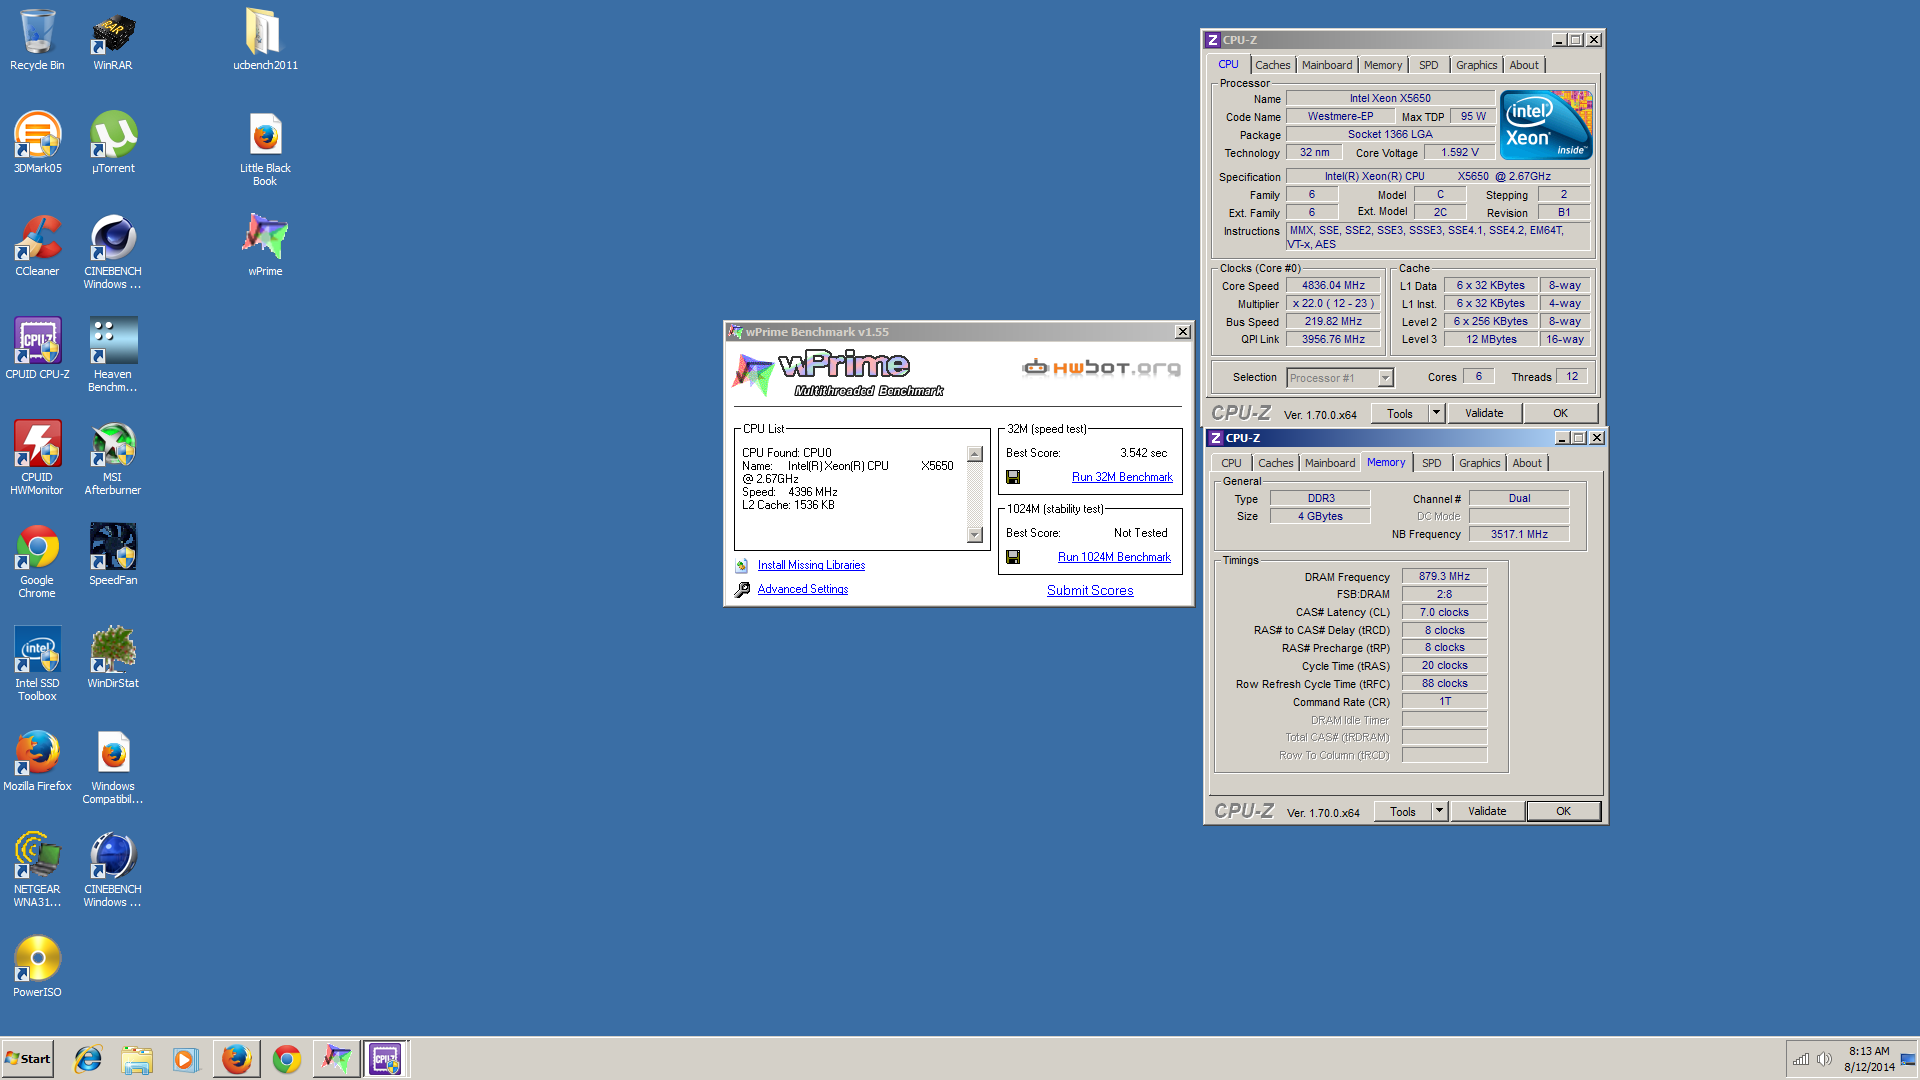Click the CPU List scrollbar up arrow
Screen dimensions: 1920x1080
point(975,454)
